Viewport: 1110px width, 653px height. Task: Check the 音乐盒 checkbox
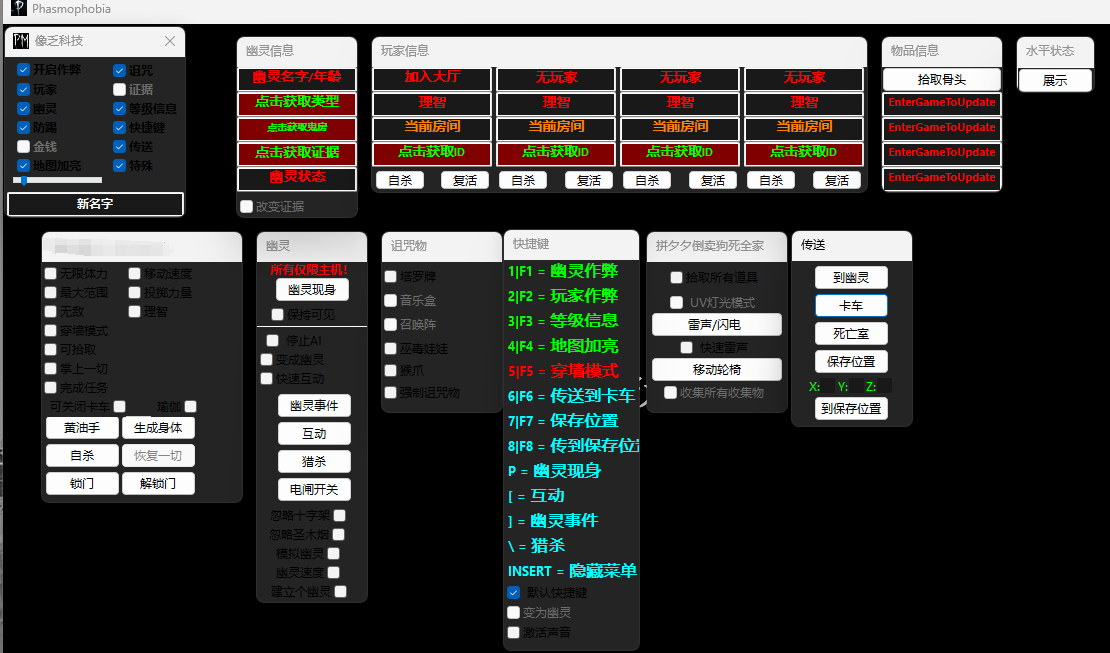tap(390, 300)
